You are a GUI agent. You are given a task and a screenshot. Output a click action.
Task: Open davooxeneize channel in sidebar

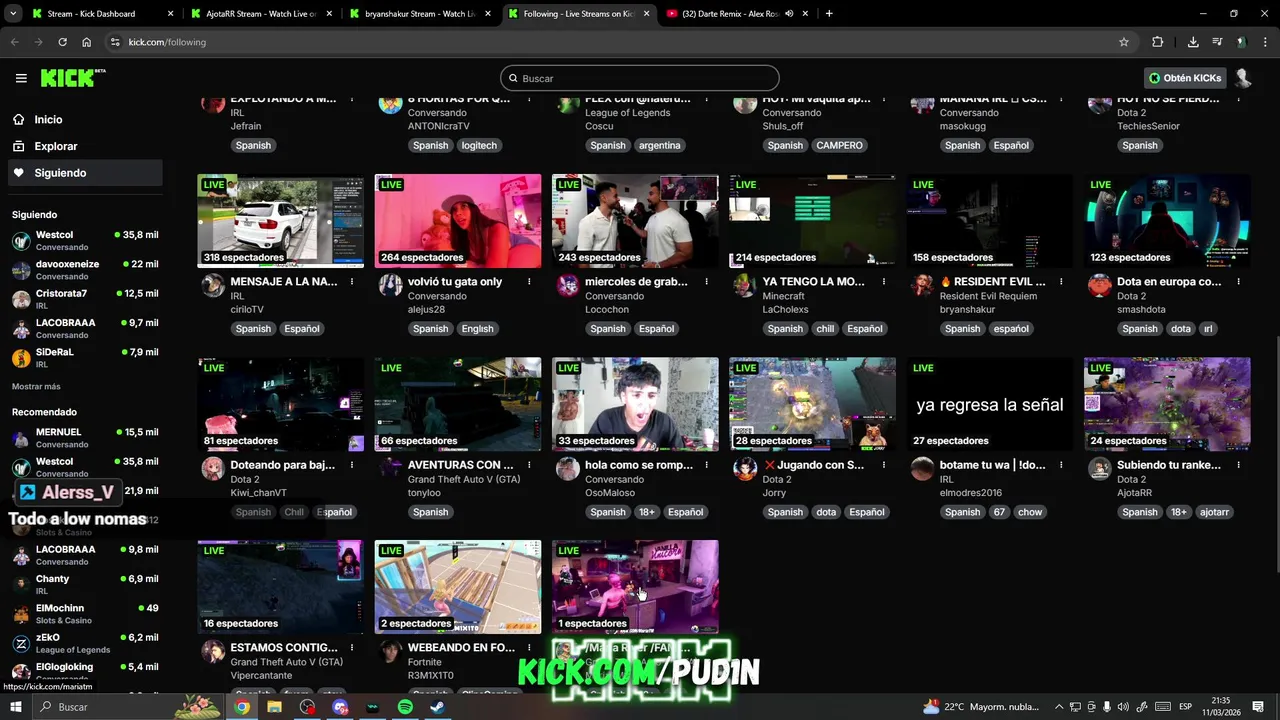click(84, 270)
